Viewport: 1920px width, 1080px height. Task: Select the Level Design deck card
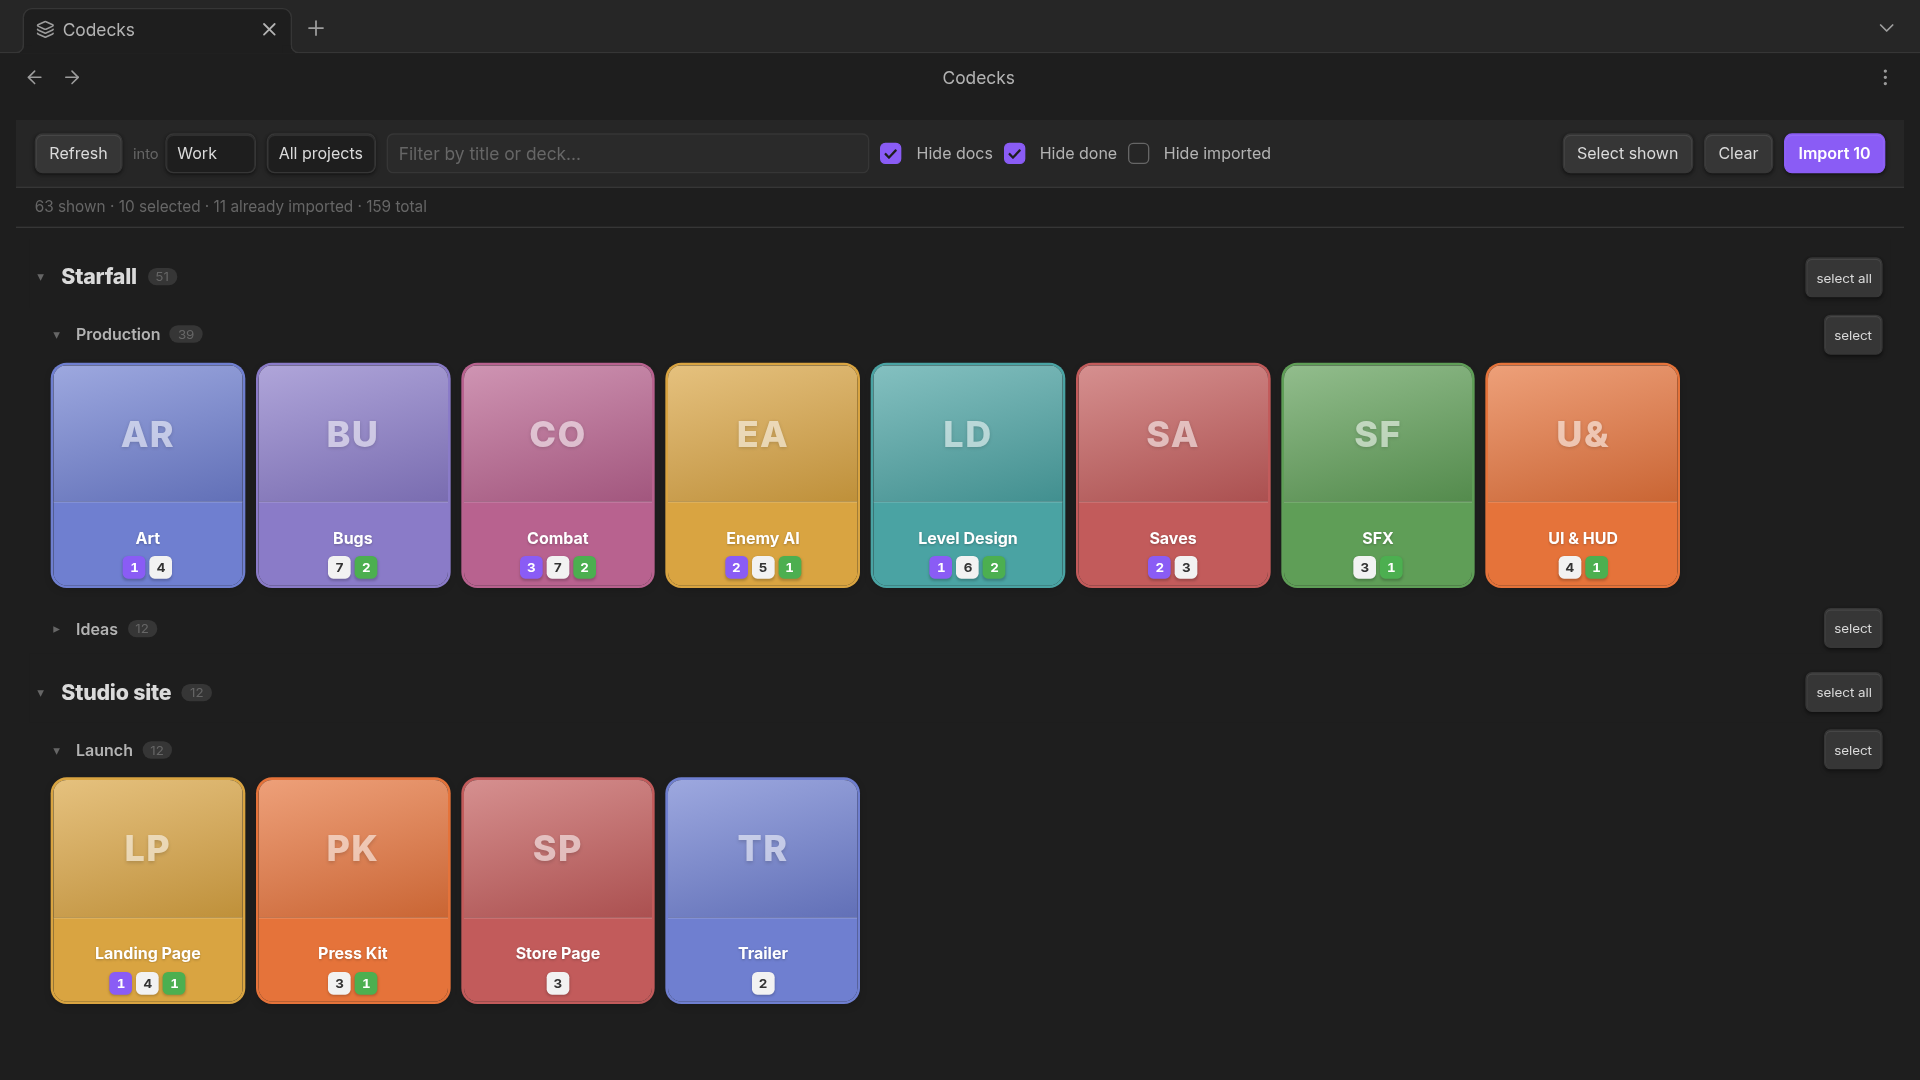968,475
